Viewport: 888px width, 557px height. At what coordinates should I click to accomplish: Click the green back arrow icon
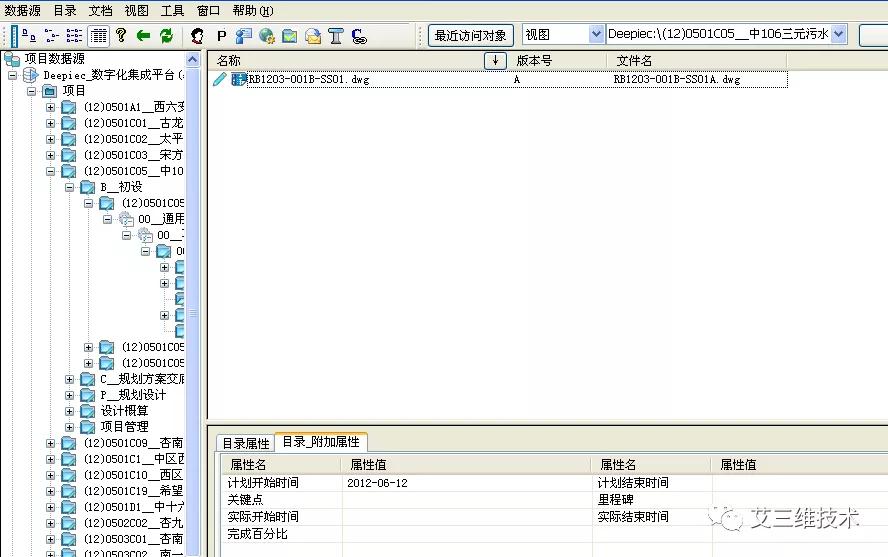(x=143, y=35)
